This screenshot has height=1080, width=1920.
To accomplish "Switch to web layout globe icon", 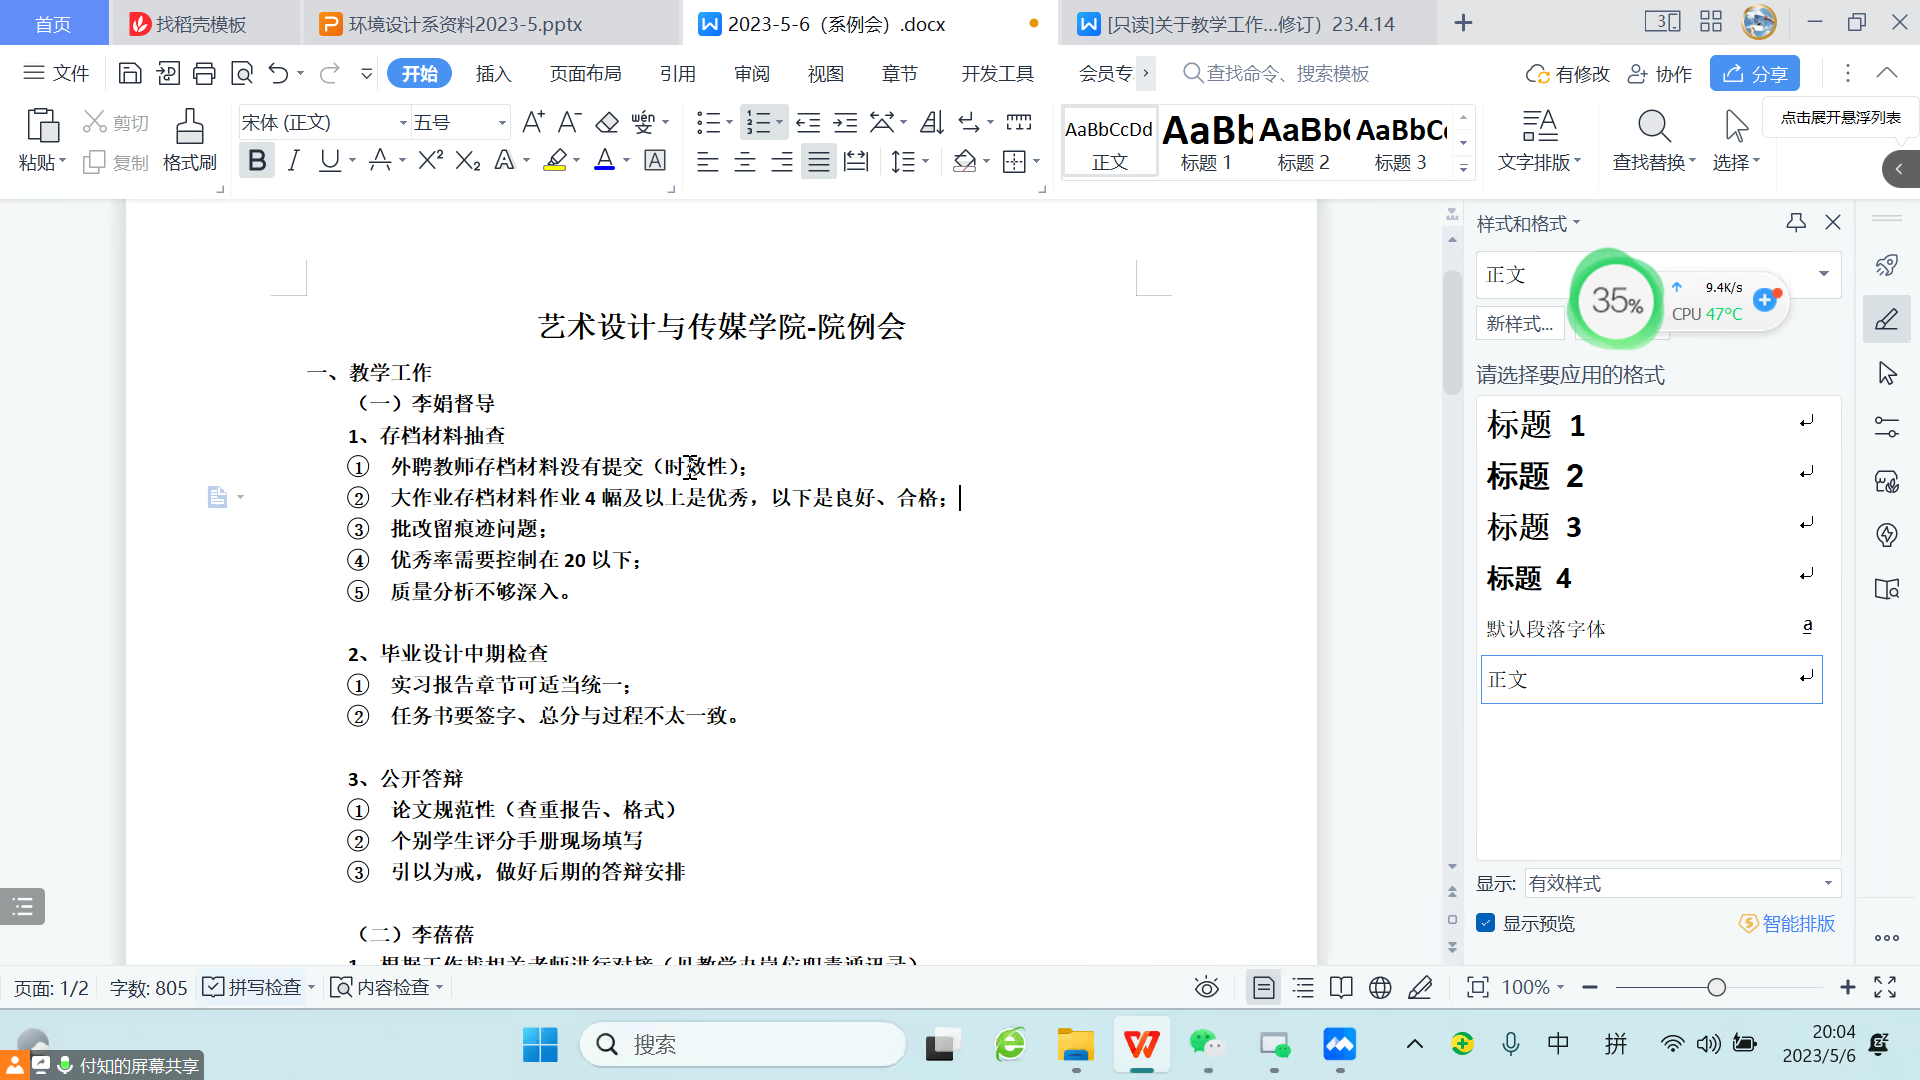I will point(1380,988).
